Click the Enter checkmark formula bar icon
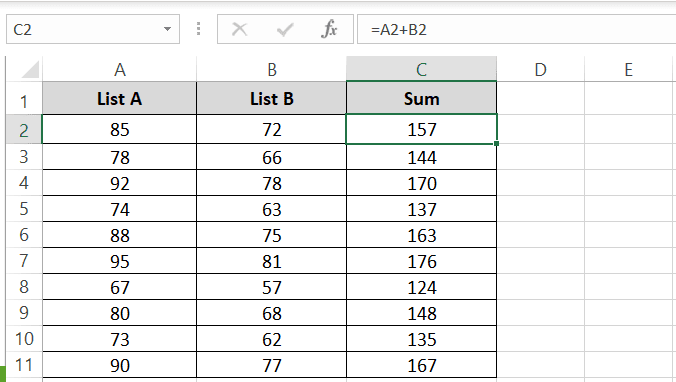The height and width of the screenshot is (382, 676). coord(285,29)
